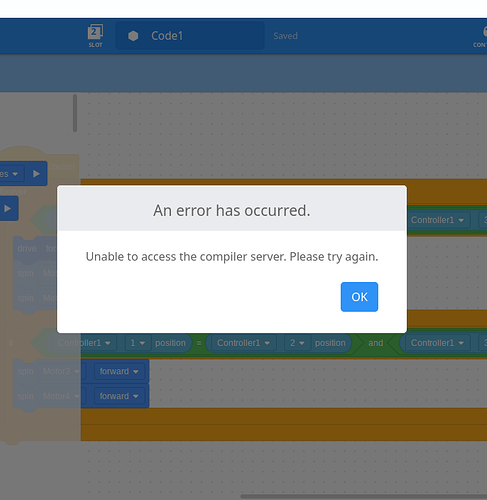Click the equals sign in comparison block
Screen dimensions: 487x500
click(x=199, y=343)
